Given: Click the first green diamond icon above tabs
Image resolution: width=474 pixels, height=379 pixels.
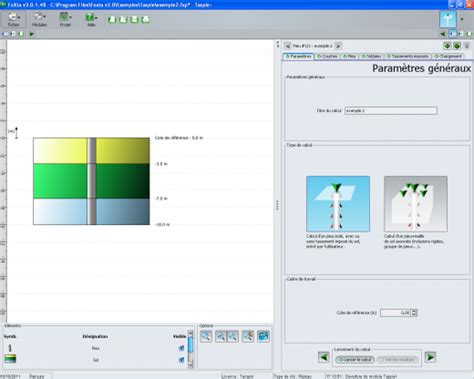Looking at the screenshot, I should (x=447, y=46).
